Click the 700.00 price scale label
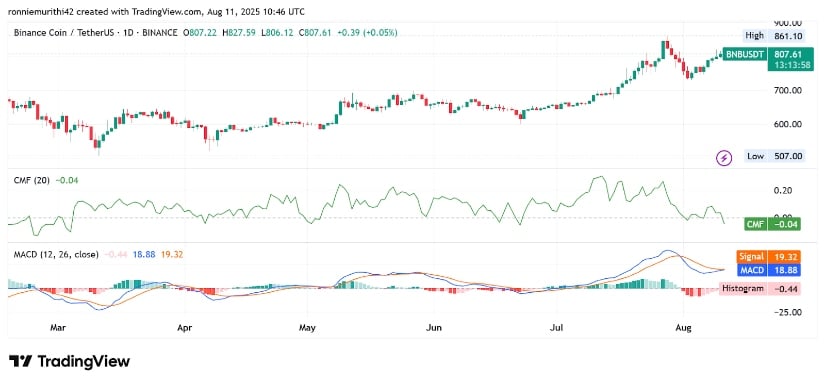The image size is (825, 384). [788, 90]
